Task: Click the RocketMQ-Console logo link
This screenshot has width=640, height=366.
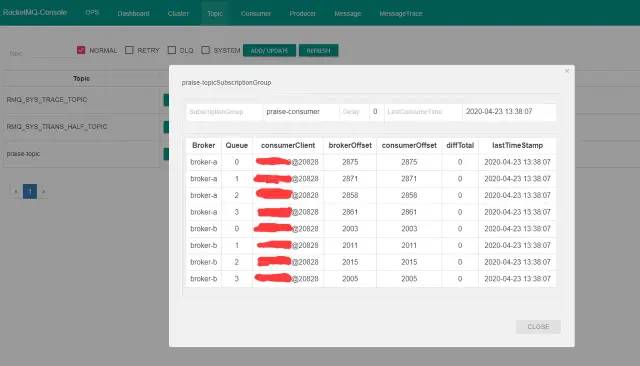Action: 35,12
